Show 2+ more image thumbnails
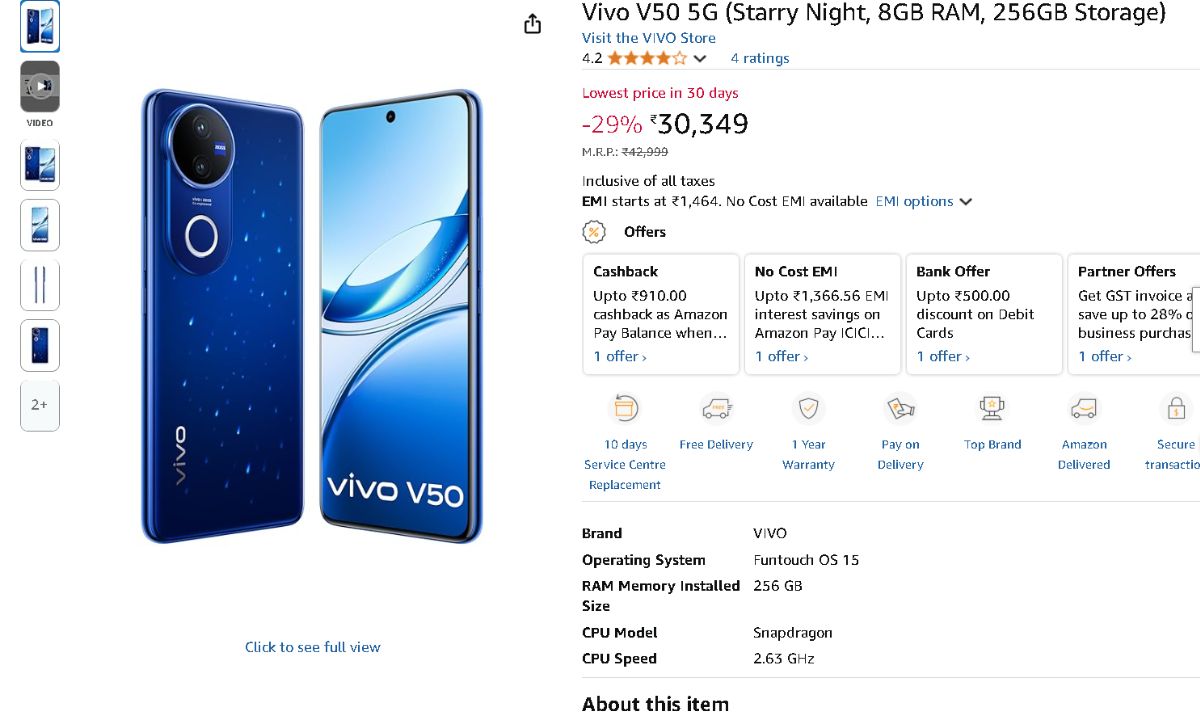The width and height of the screenshot is (1200, 720). coord(40,405)
